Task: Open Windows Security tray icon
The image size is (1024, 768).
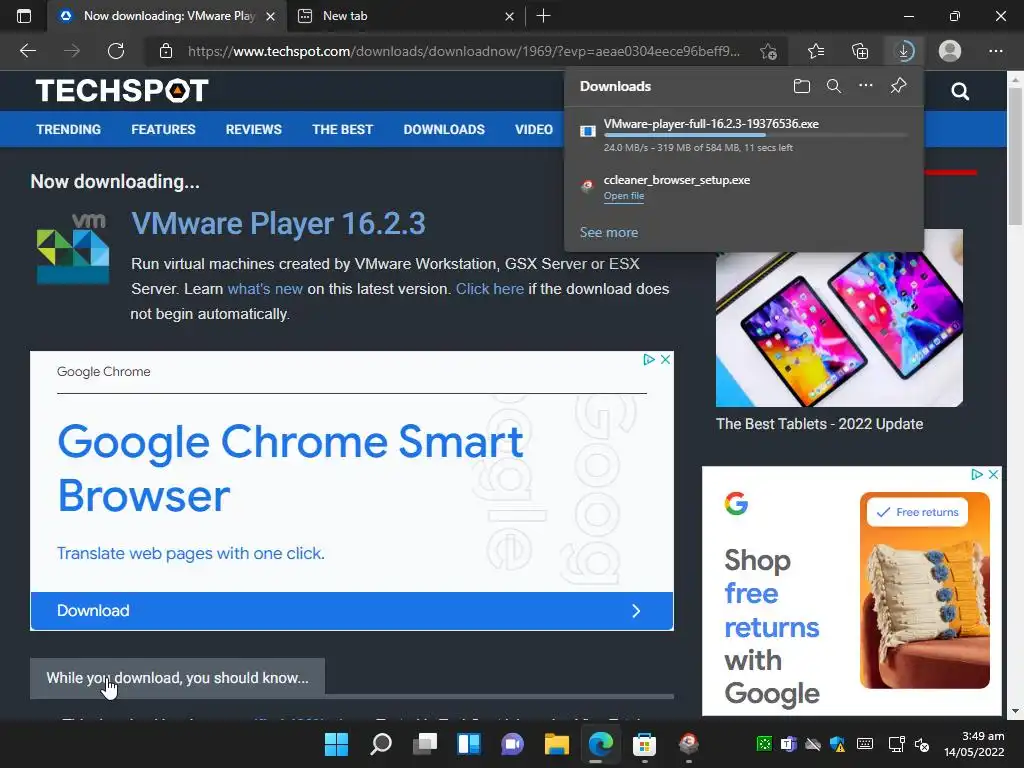Action: pos(838,744)
